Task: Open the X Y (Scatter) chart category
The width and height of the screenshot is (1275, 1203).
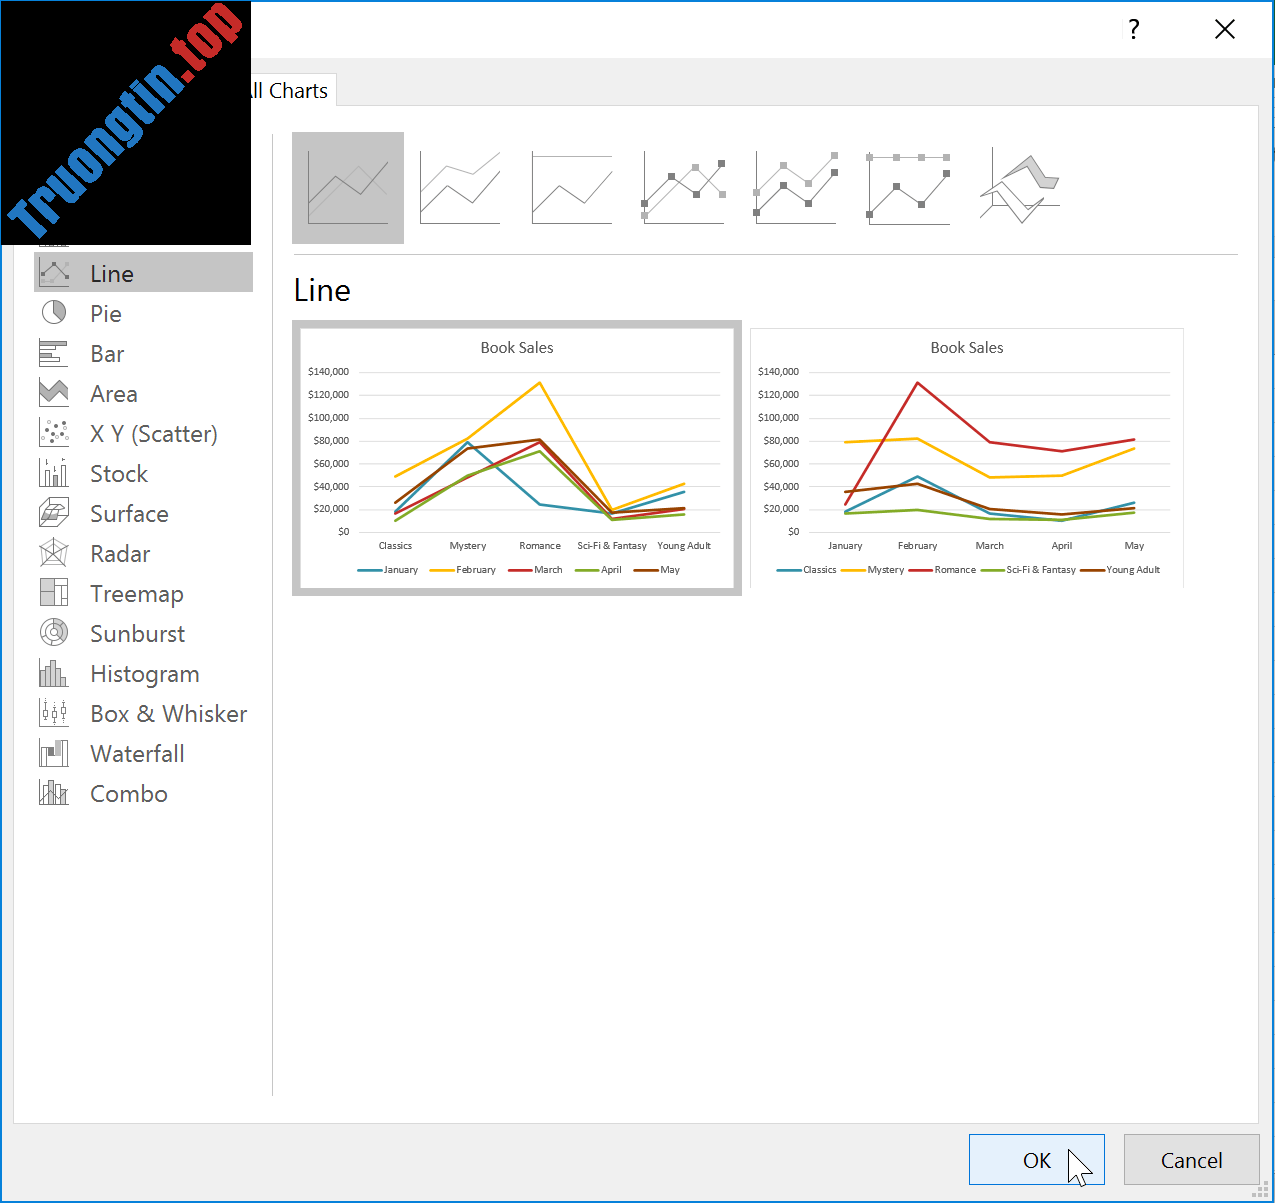Action: [154, 433]
